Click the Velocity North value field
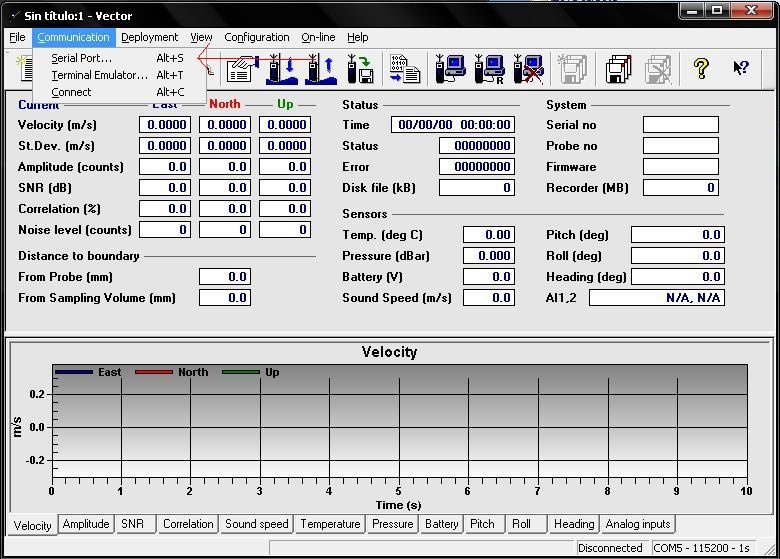 [x=225, y=124]
